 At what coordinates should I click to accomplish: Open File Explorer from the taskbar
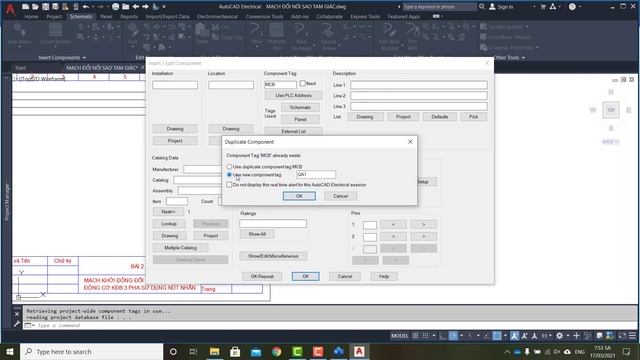tap(214, 351)
